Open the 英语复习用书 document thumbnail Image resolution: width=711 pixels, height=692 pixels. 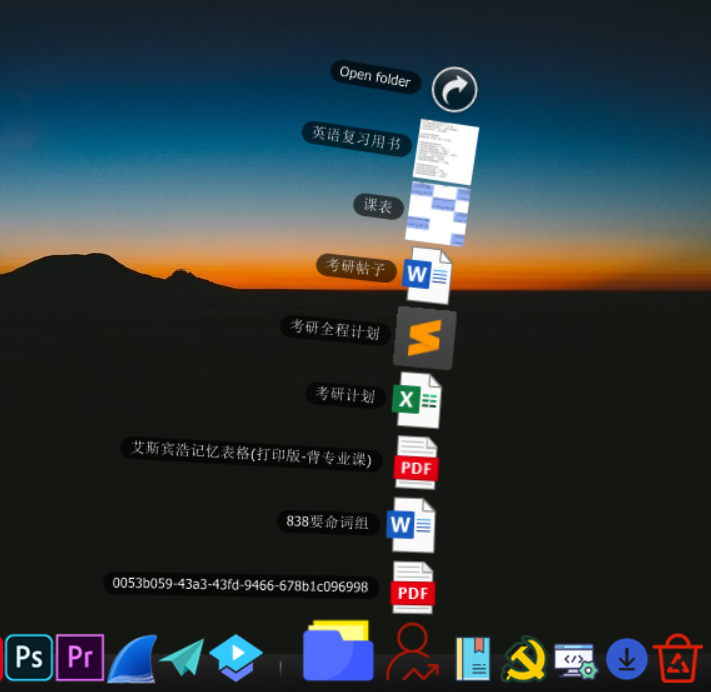point(446,150)
